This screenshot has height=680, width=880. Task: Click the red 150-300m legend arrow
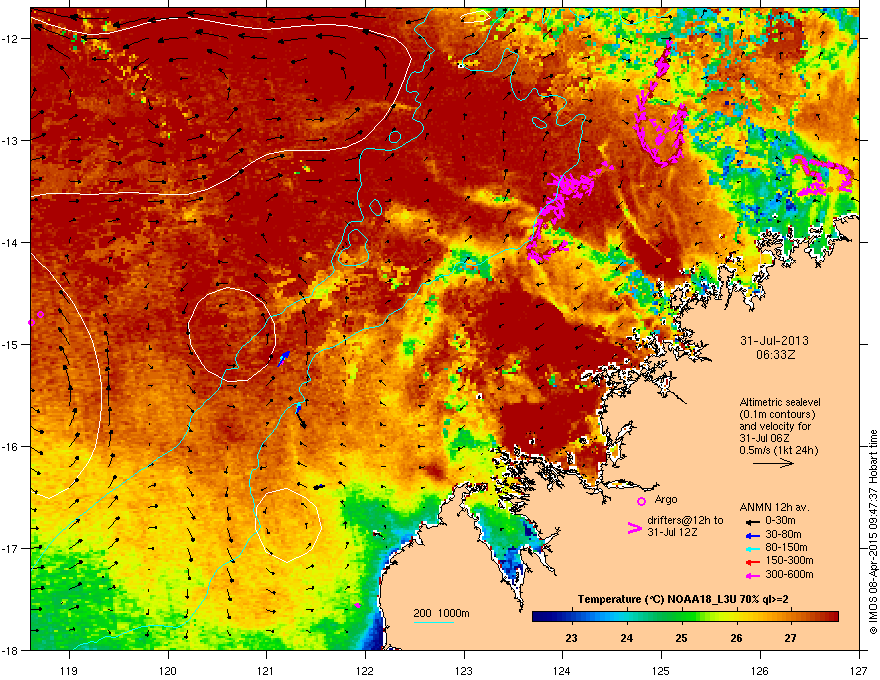(x=751, y=562)
